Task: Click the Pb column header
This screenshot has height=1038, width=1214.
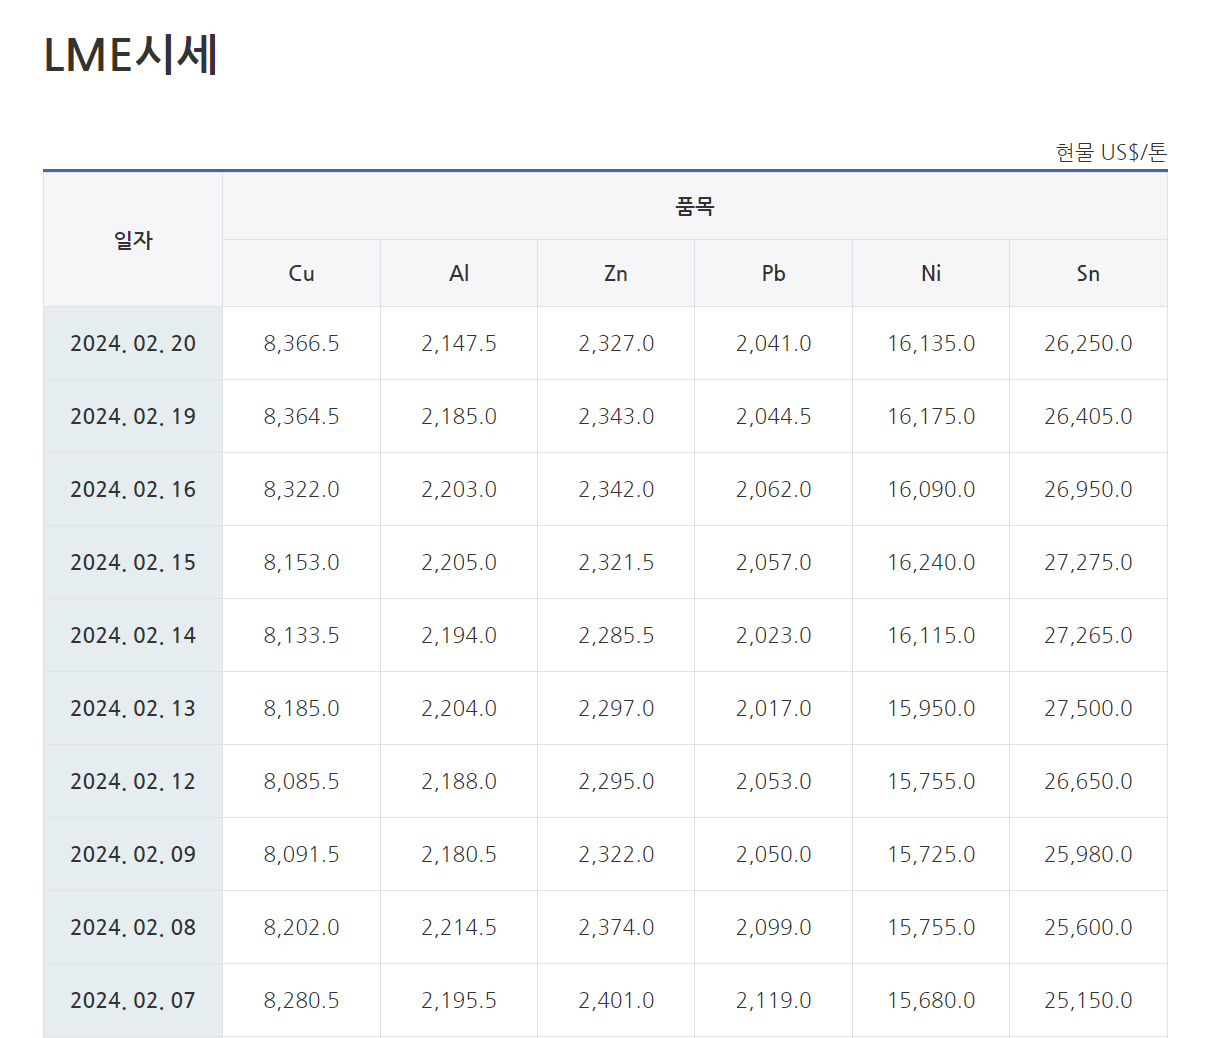Action: point(773,273)
